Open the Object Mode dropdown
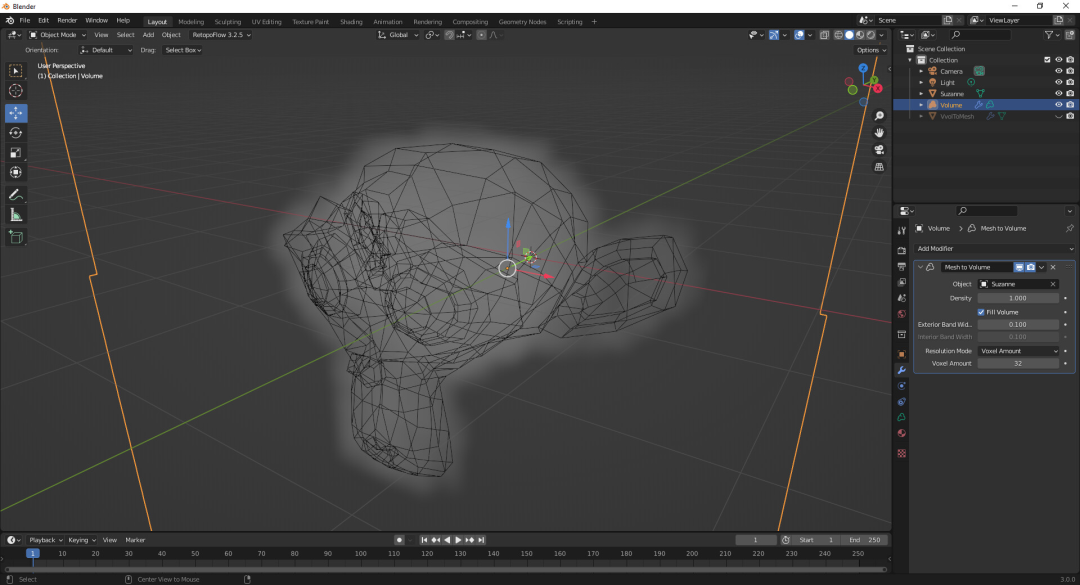1080x585 pixels. pos(57,35)
